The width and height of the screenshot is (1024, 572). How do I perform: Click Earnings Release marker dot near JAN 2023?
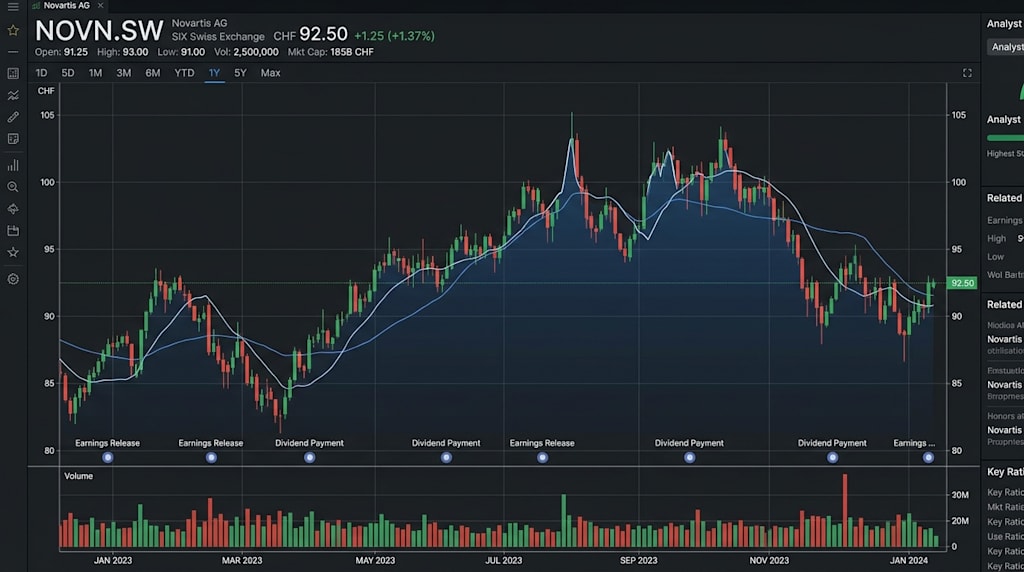click(x=108, y=458)
